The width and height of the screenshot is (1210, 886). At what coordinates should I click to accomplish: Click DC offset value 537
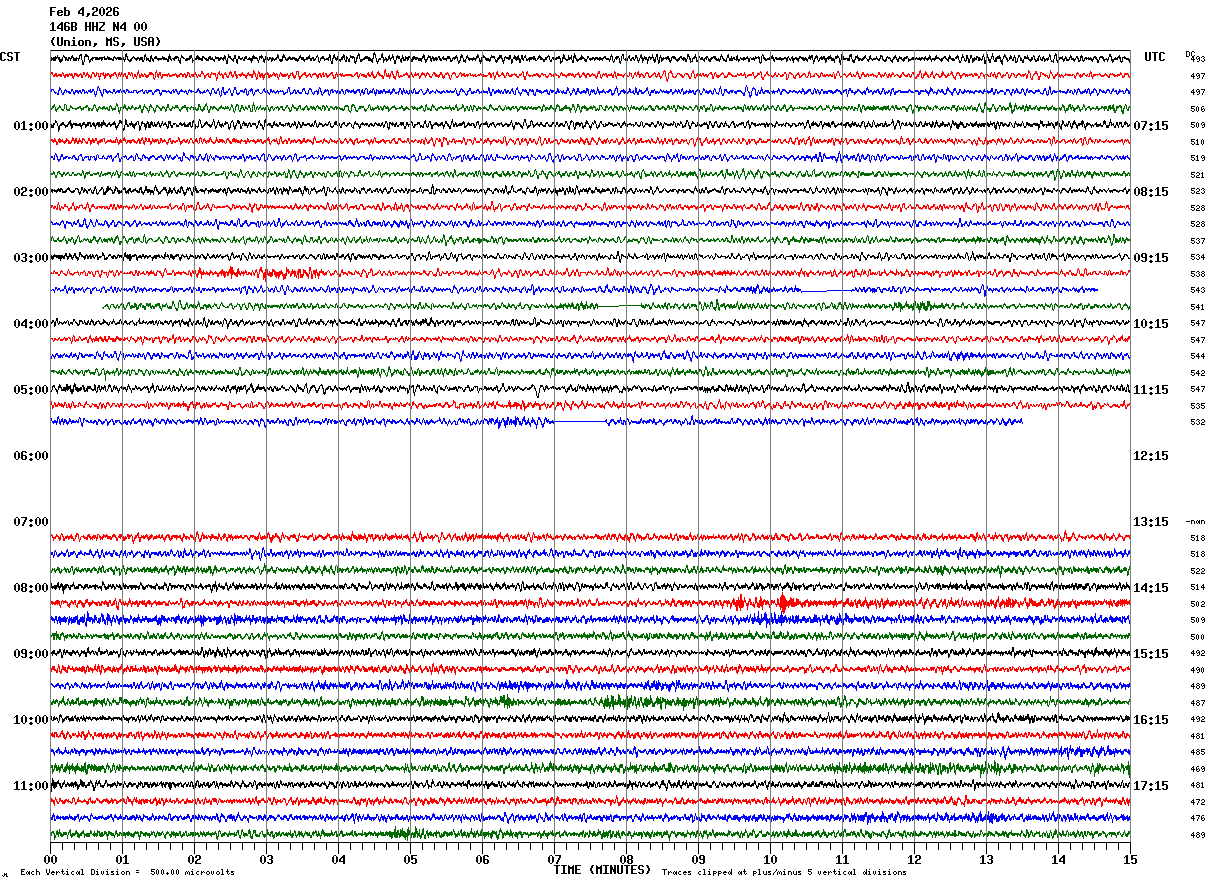(x=1197, y=241)
